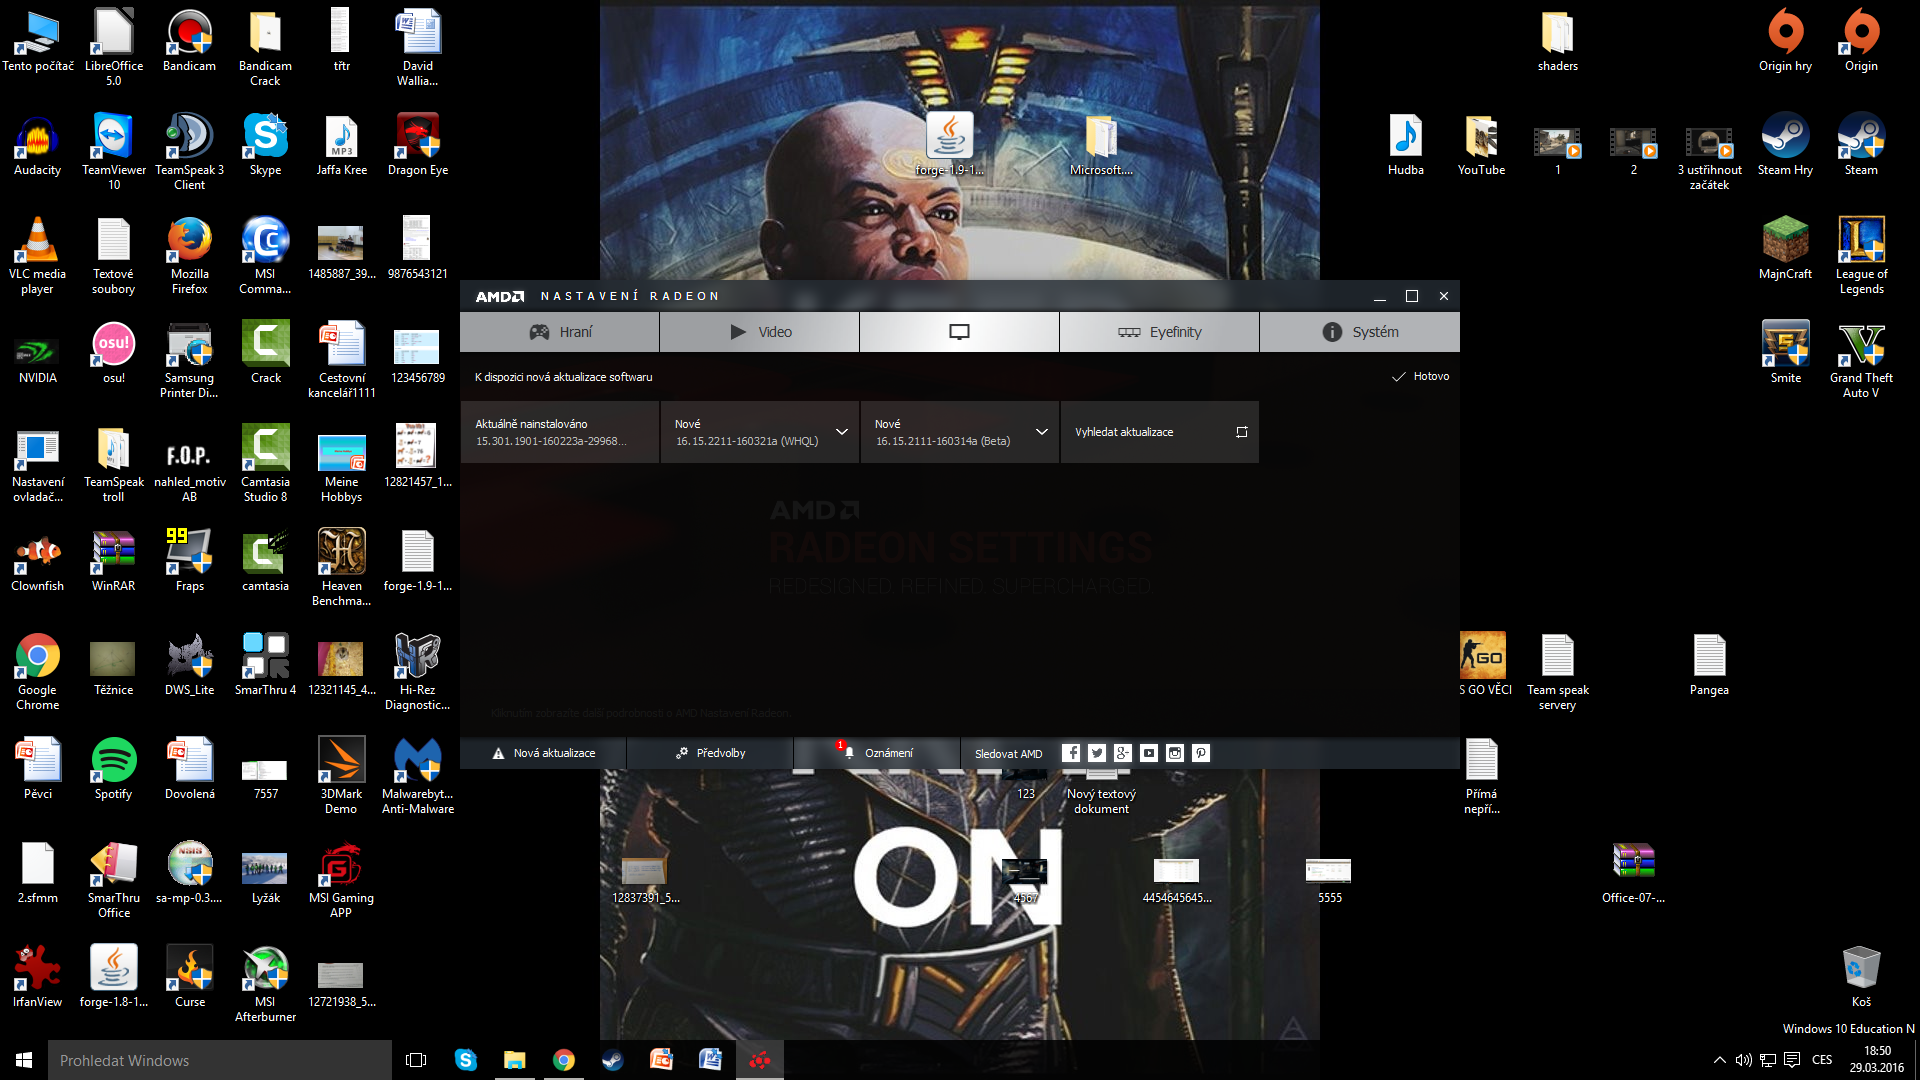Select the Systém tab
Image resolution: width=1920 pixels, height=1080 pixels.
(x=1360, y=332)
